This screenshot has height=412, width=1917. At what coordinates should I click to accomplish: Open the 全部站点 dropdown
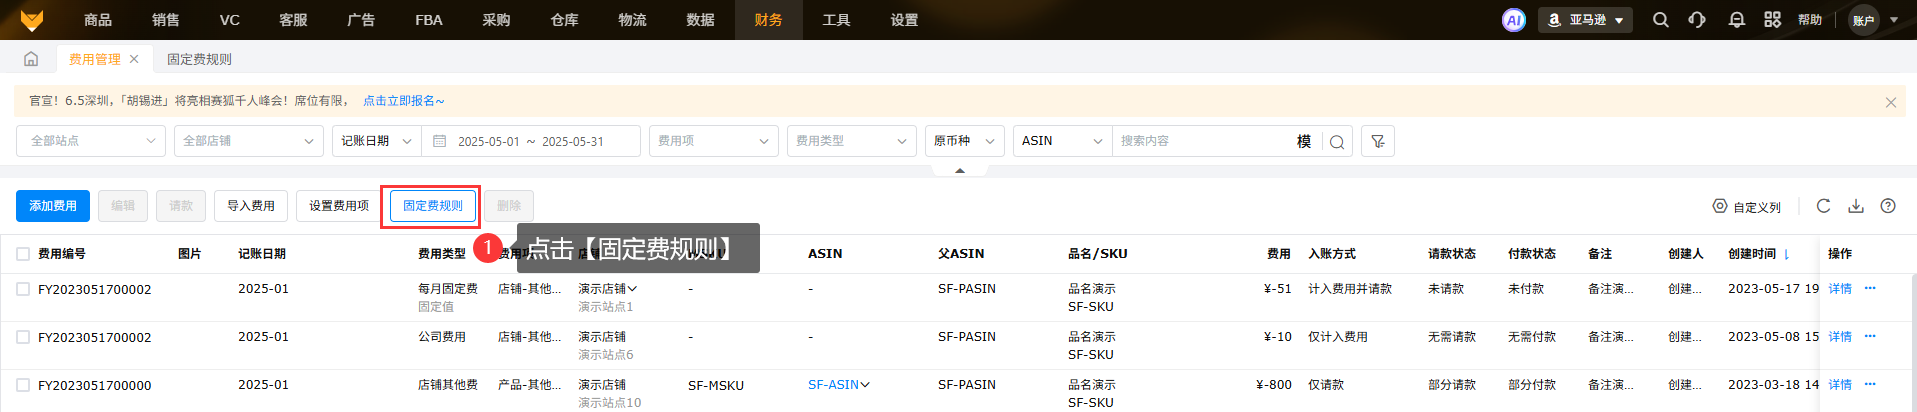[x=91, y=141]
